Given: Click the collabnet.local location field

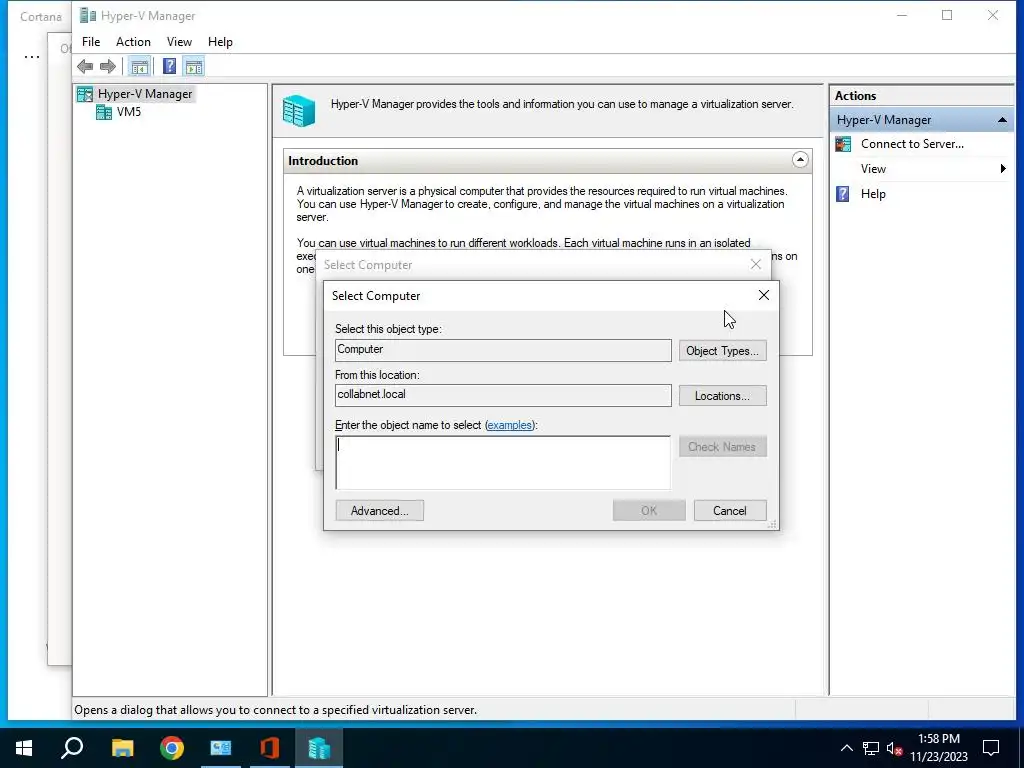Looking at the screenshot, I should pos(503,395).
